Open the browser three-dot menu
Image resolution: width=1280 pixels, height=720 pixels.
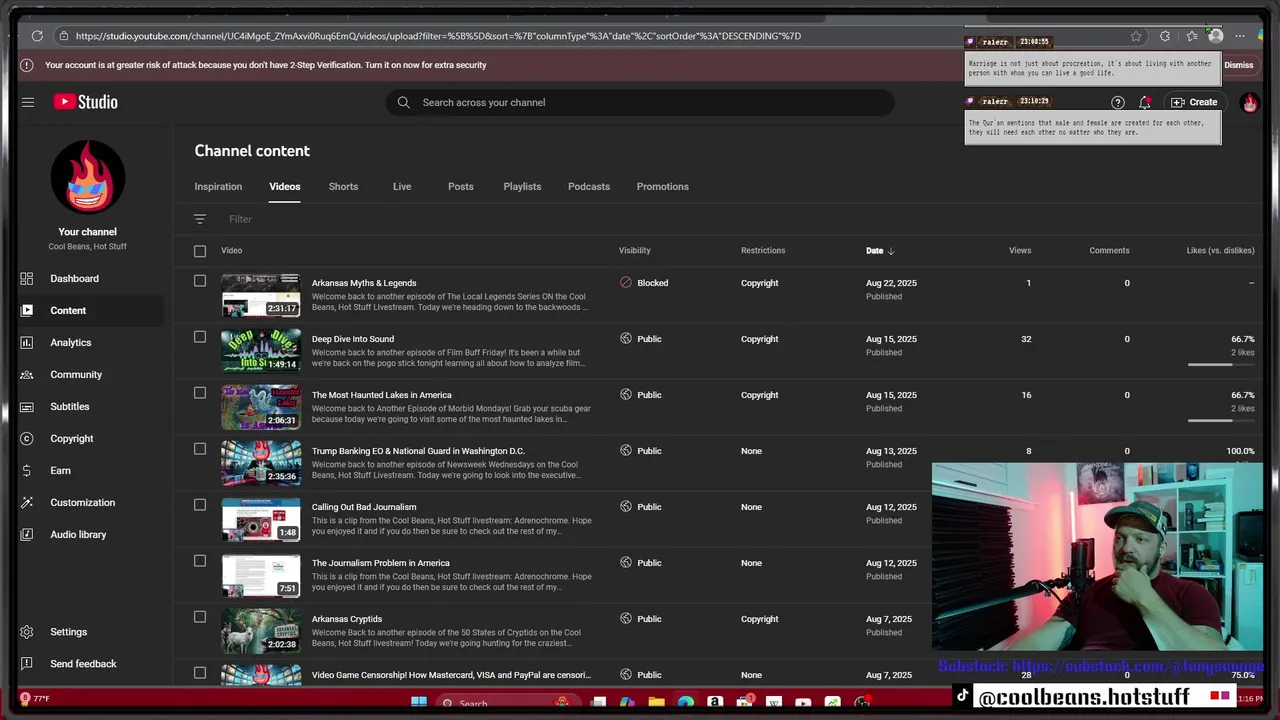[x=1240, y=36]
